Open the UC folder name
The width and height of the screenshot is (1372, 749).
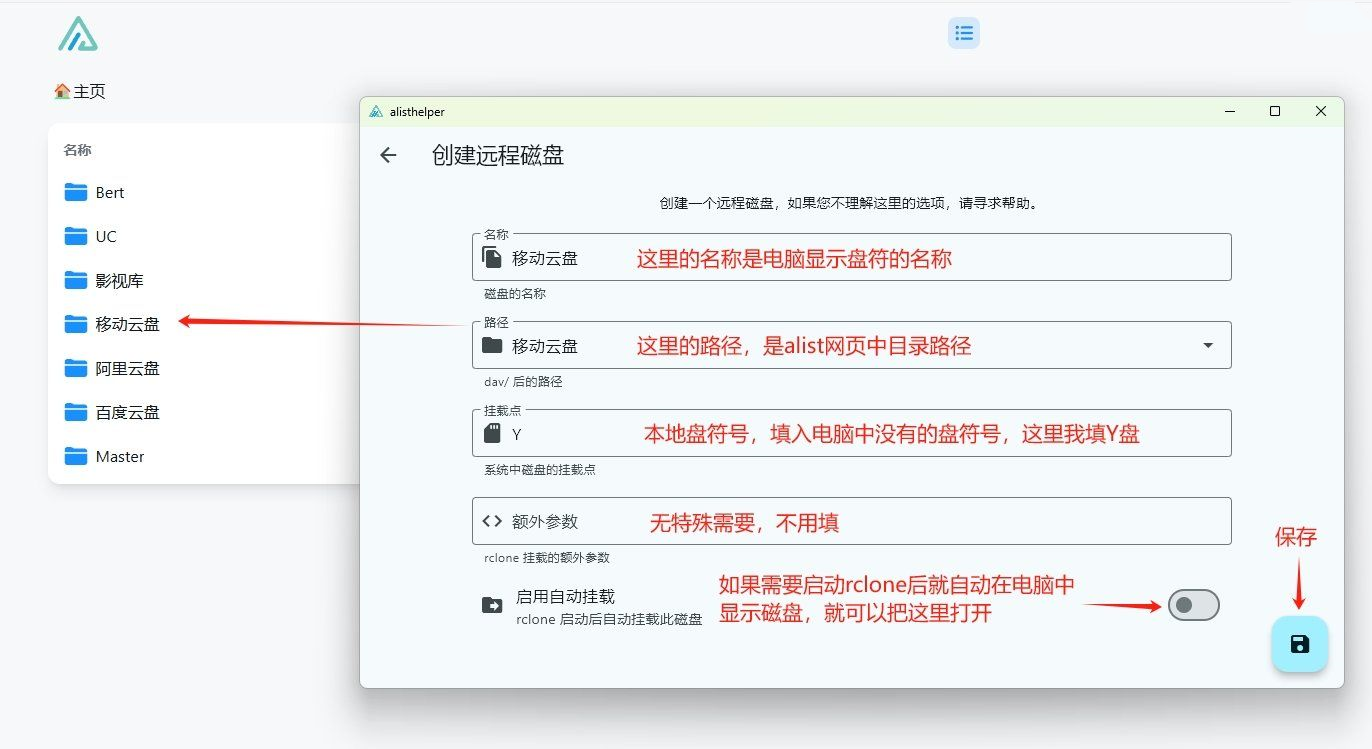[x=106, y=237]
